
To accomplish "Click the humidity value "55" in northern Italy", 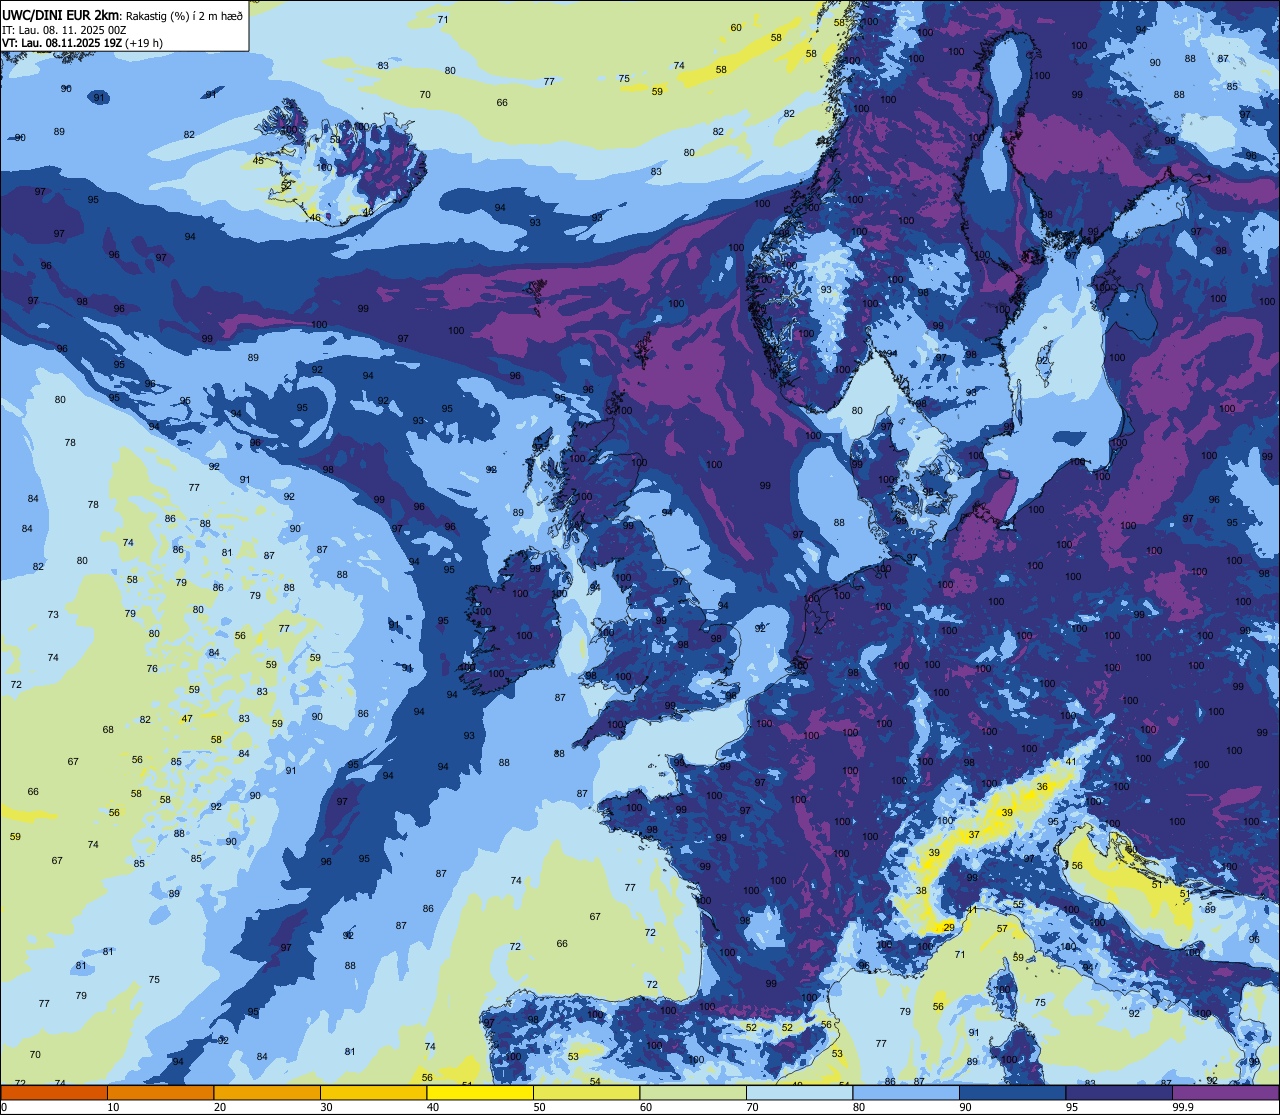I will point(1018,904).
